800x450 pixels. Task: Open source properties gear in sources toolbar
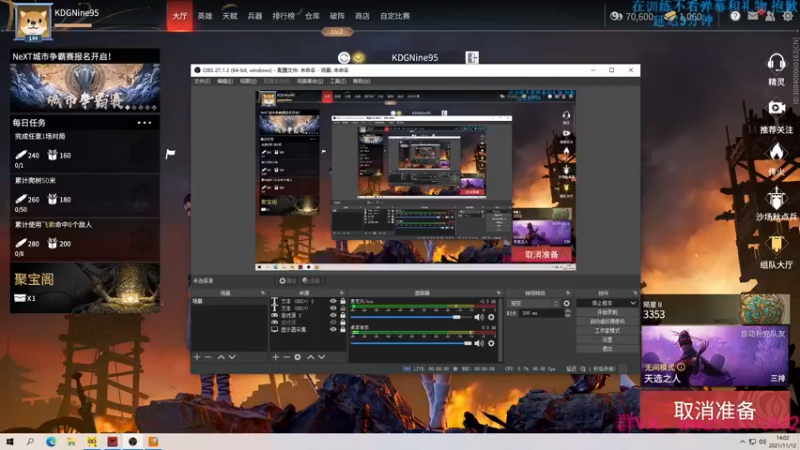[x=297, y=357]
